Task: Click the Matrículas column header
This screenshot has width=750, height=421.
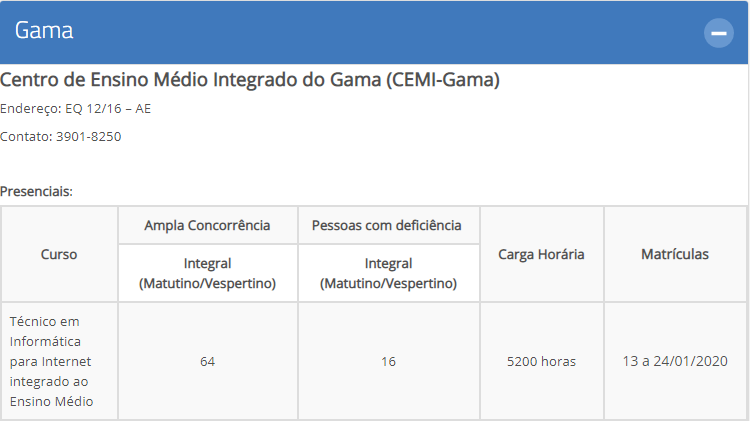Action: [x=675, y=254]
